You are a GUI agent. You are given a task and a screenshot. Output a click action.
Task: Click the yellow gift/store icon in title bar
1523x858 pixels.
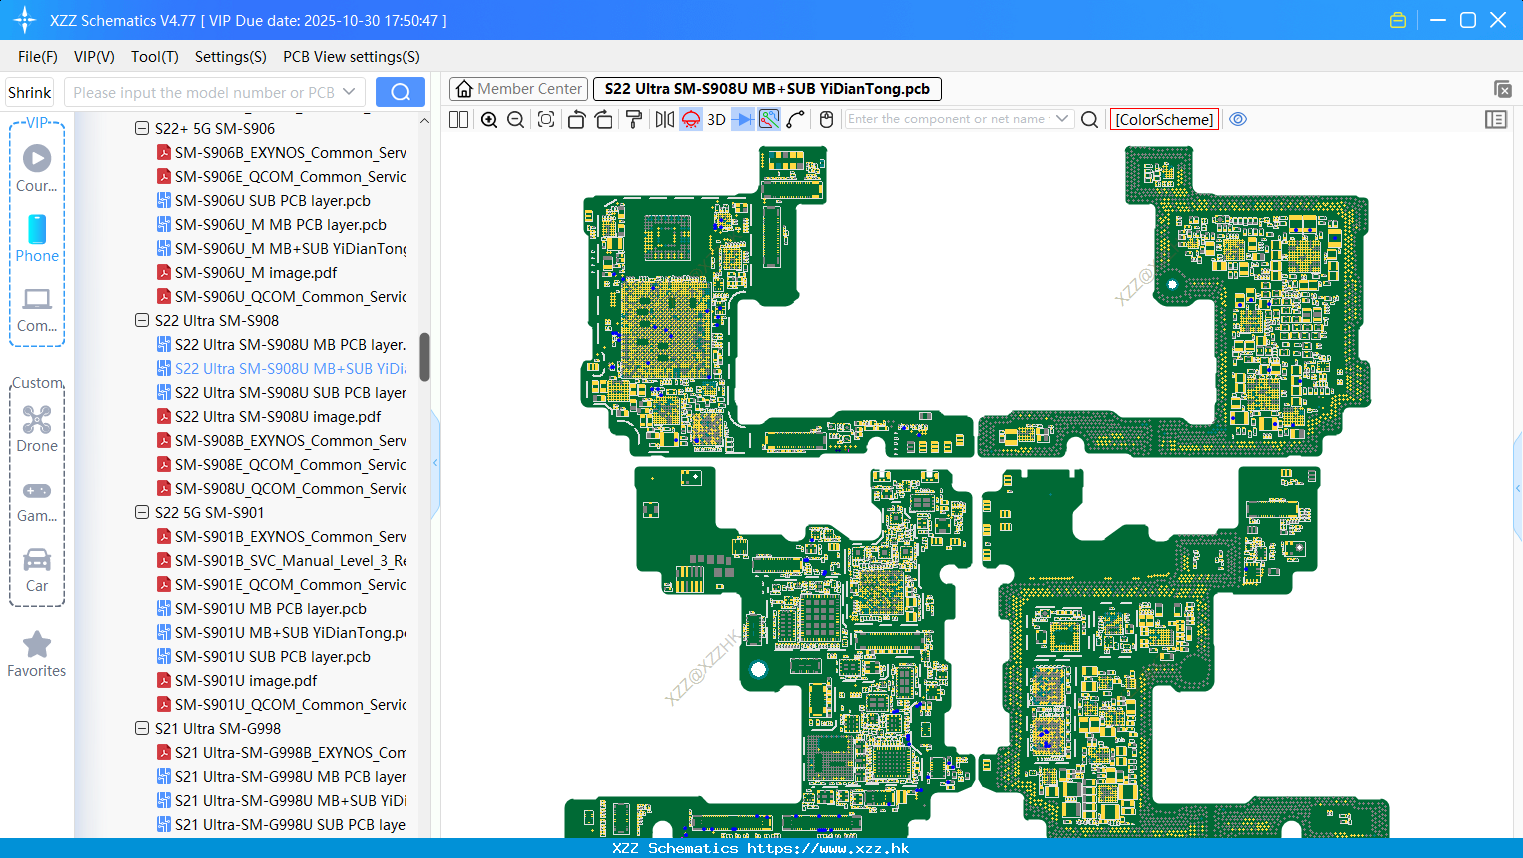click(x=1398, y=20)
